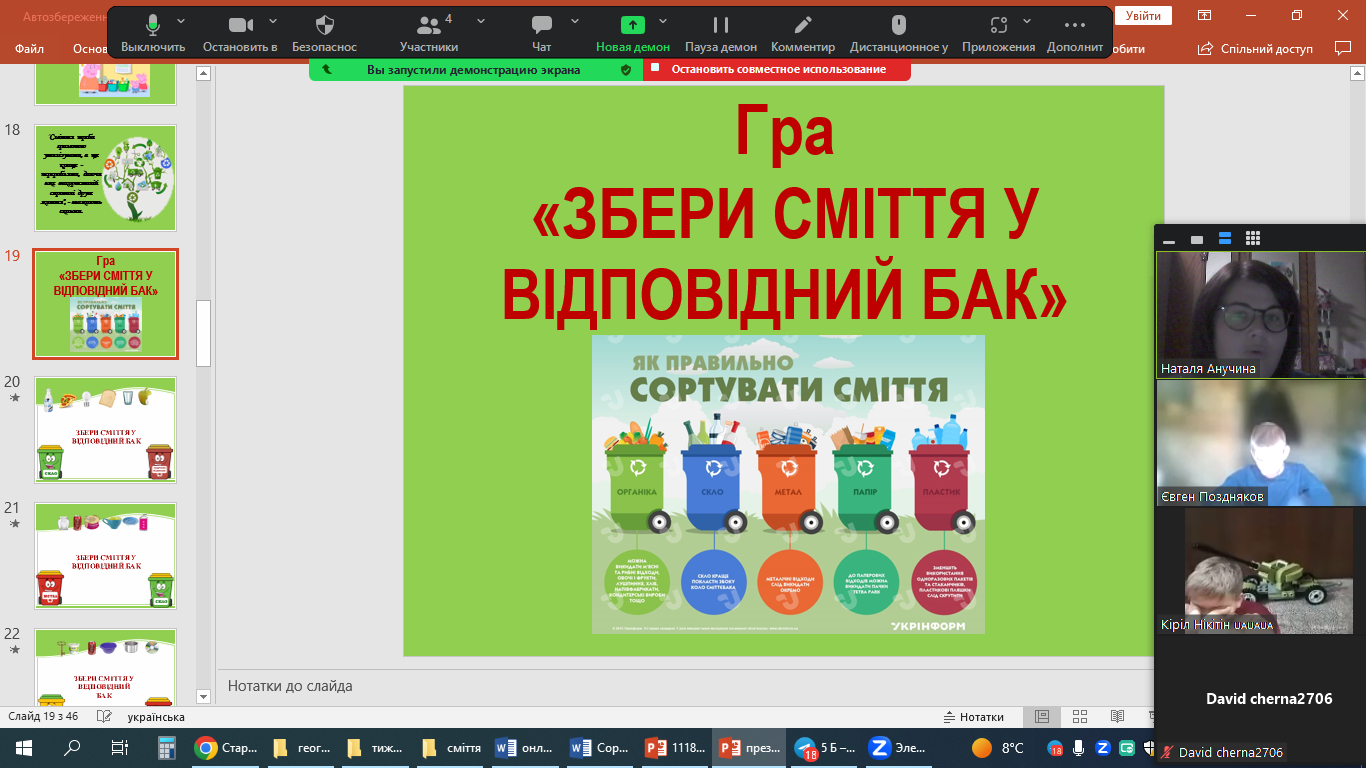Click the title 'Гра' on slide
The height and width of the screenshot is (768, 1366).
[x=784, y=130]
